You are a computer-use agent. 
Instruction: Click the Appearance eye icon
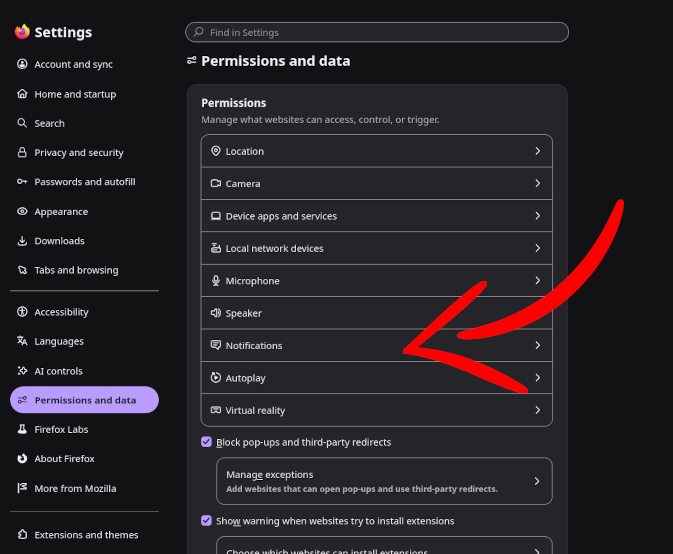coord(22,212)
